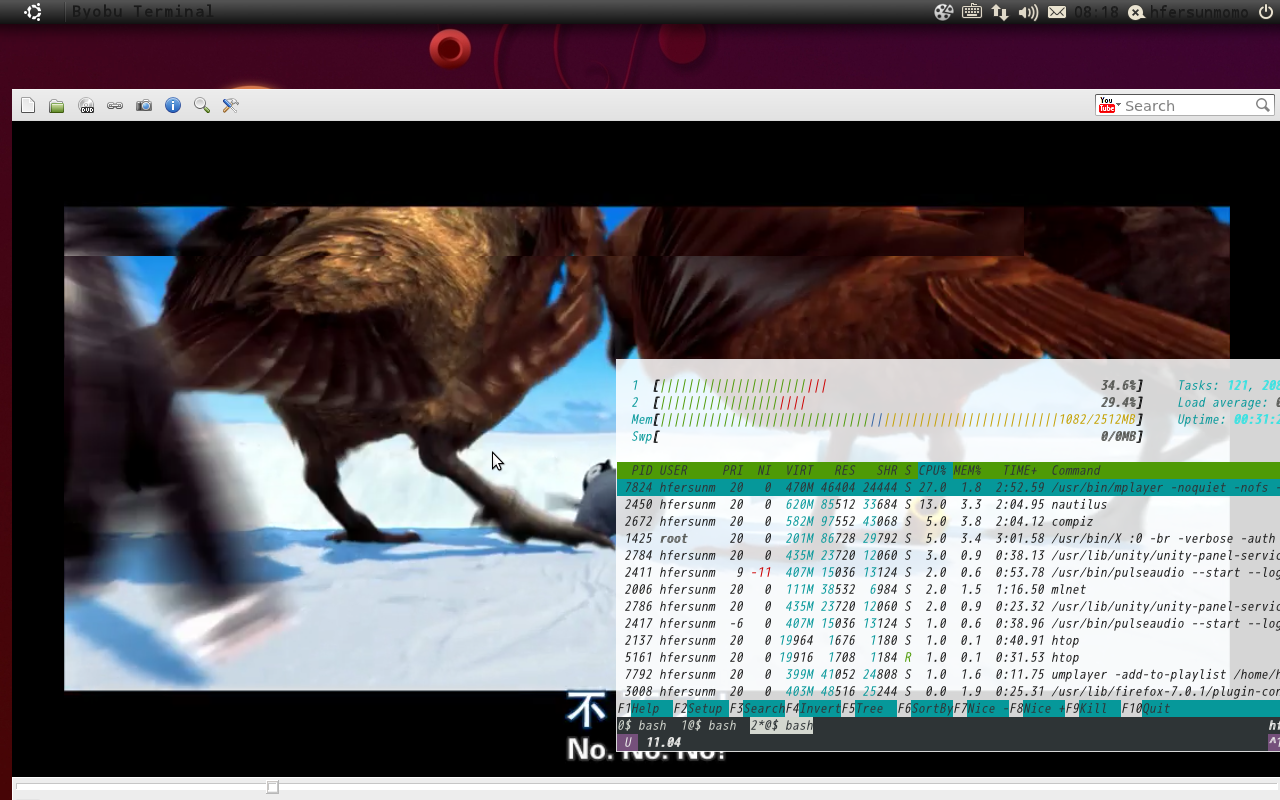
Task: Sort htop by the USER column header
Action: click(x=673, y=470)
